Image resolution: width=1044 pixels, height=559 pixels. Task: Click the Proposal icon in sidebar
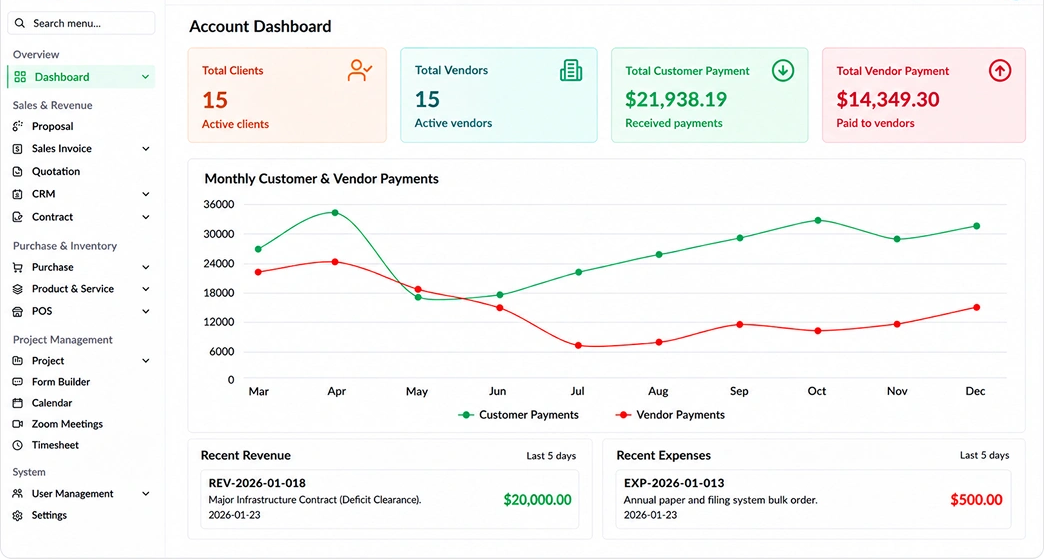click(x=18, y=126)
